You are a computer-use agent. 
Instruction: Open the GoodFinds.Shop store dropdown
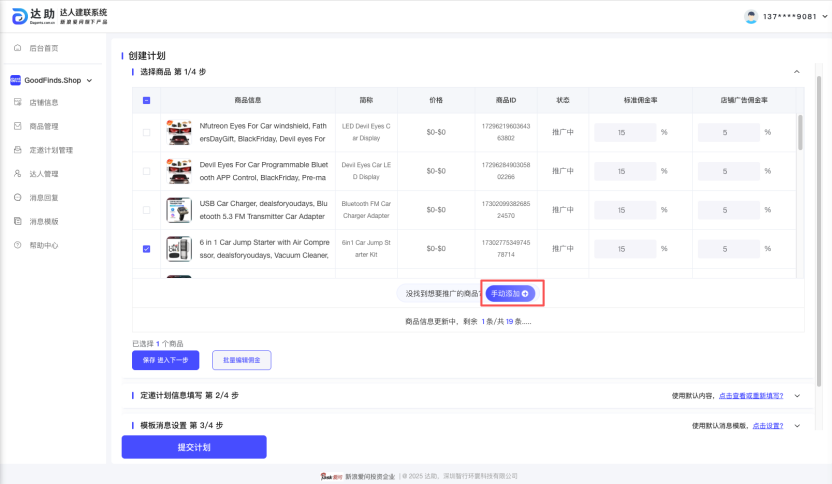[89, 80]
